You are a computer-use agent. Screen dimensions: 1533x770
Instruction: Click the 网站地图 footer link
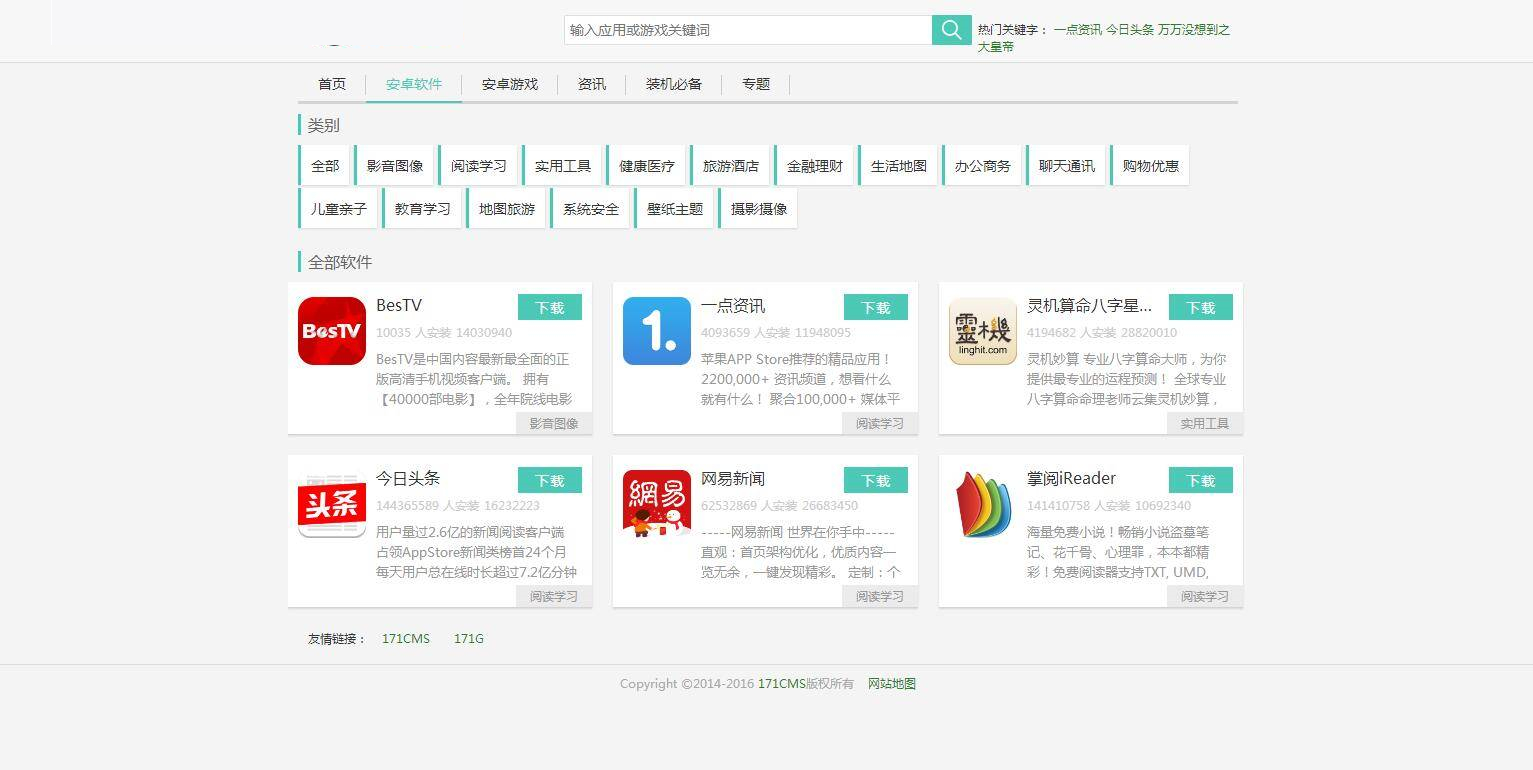890,684
